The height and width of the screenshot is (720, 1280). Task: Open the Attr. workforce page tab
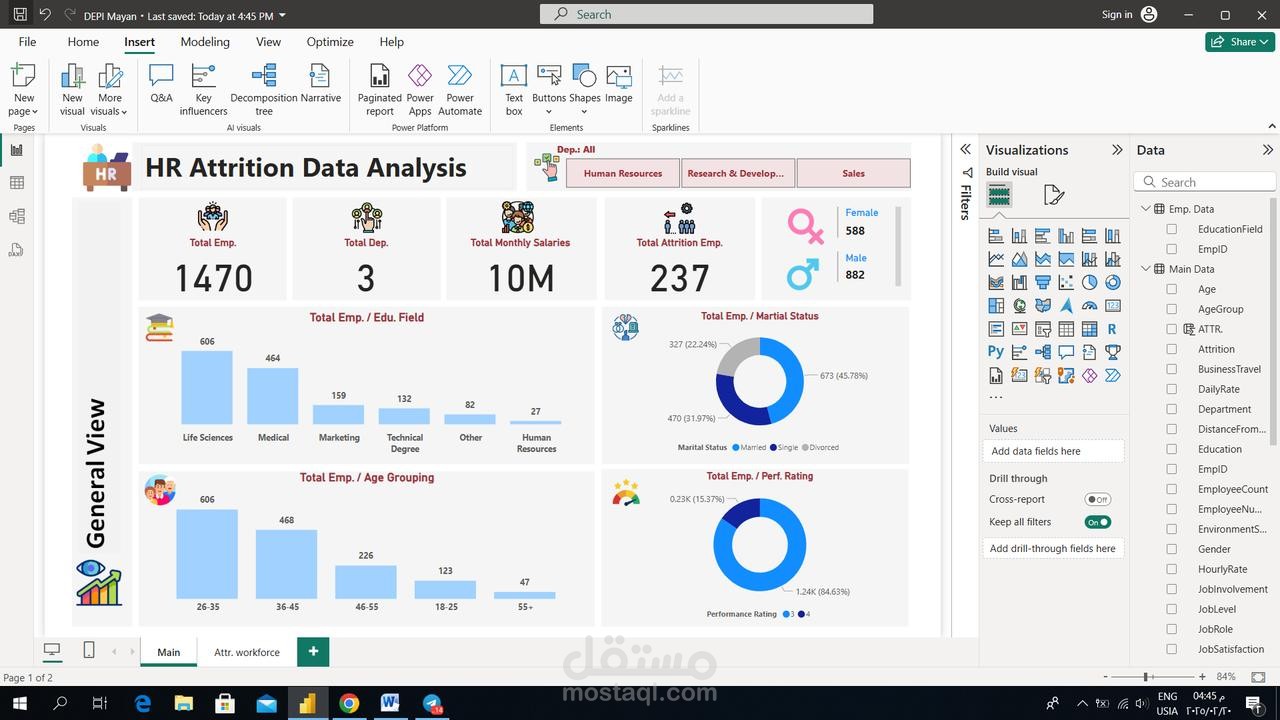tap(247, 652)
